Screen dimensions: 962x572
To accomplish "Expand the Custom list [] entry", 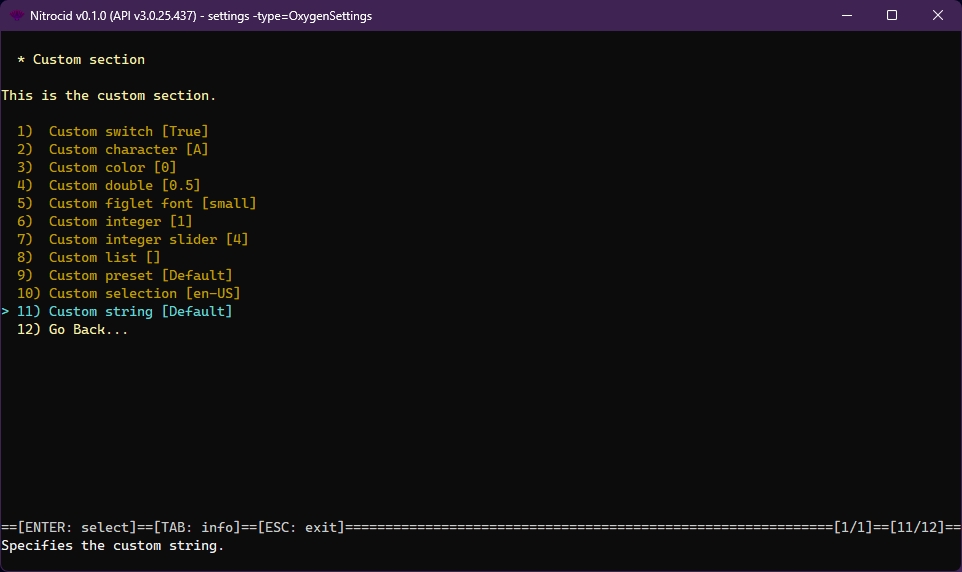I will [x=104, y=257].
